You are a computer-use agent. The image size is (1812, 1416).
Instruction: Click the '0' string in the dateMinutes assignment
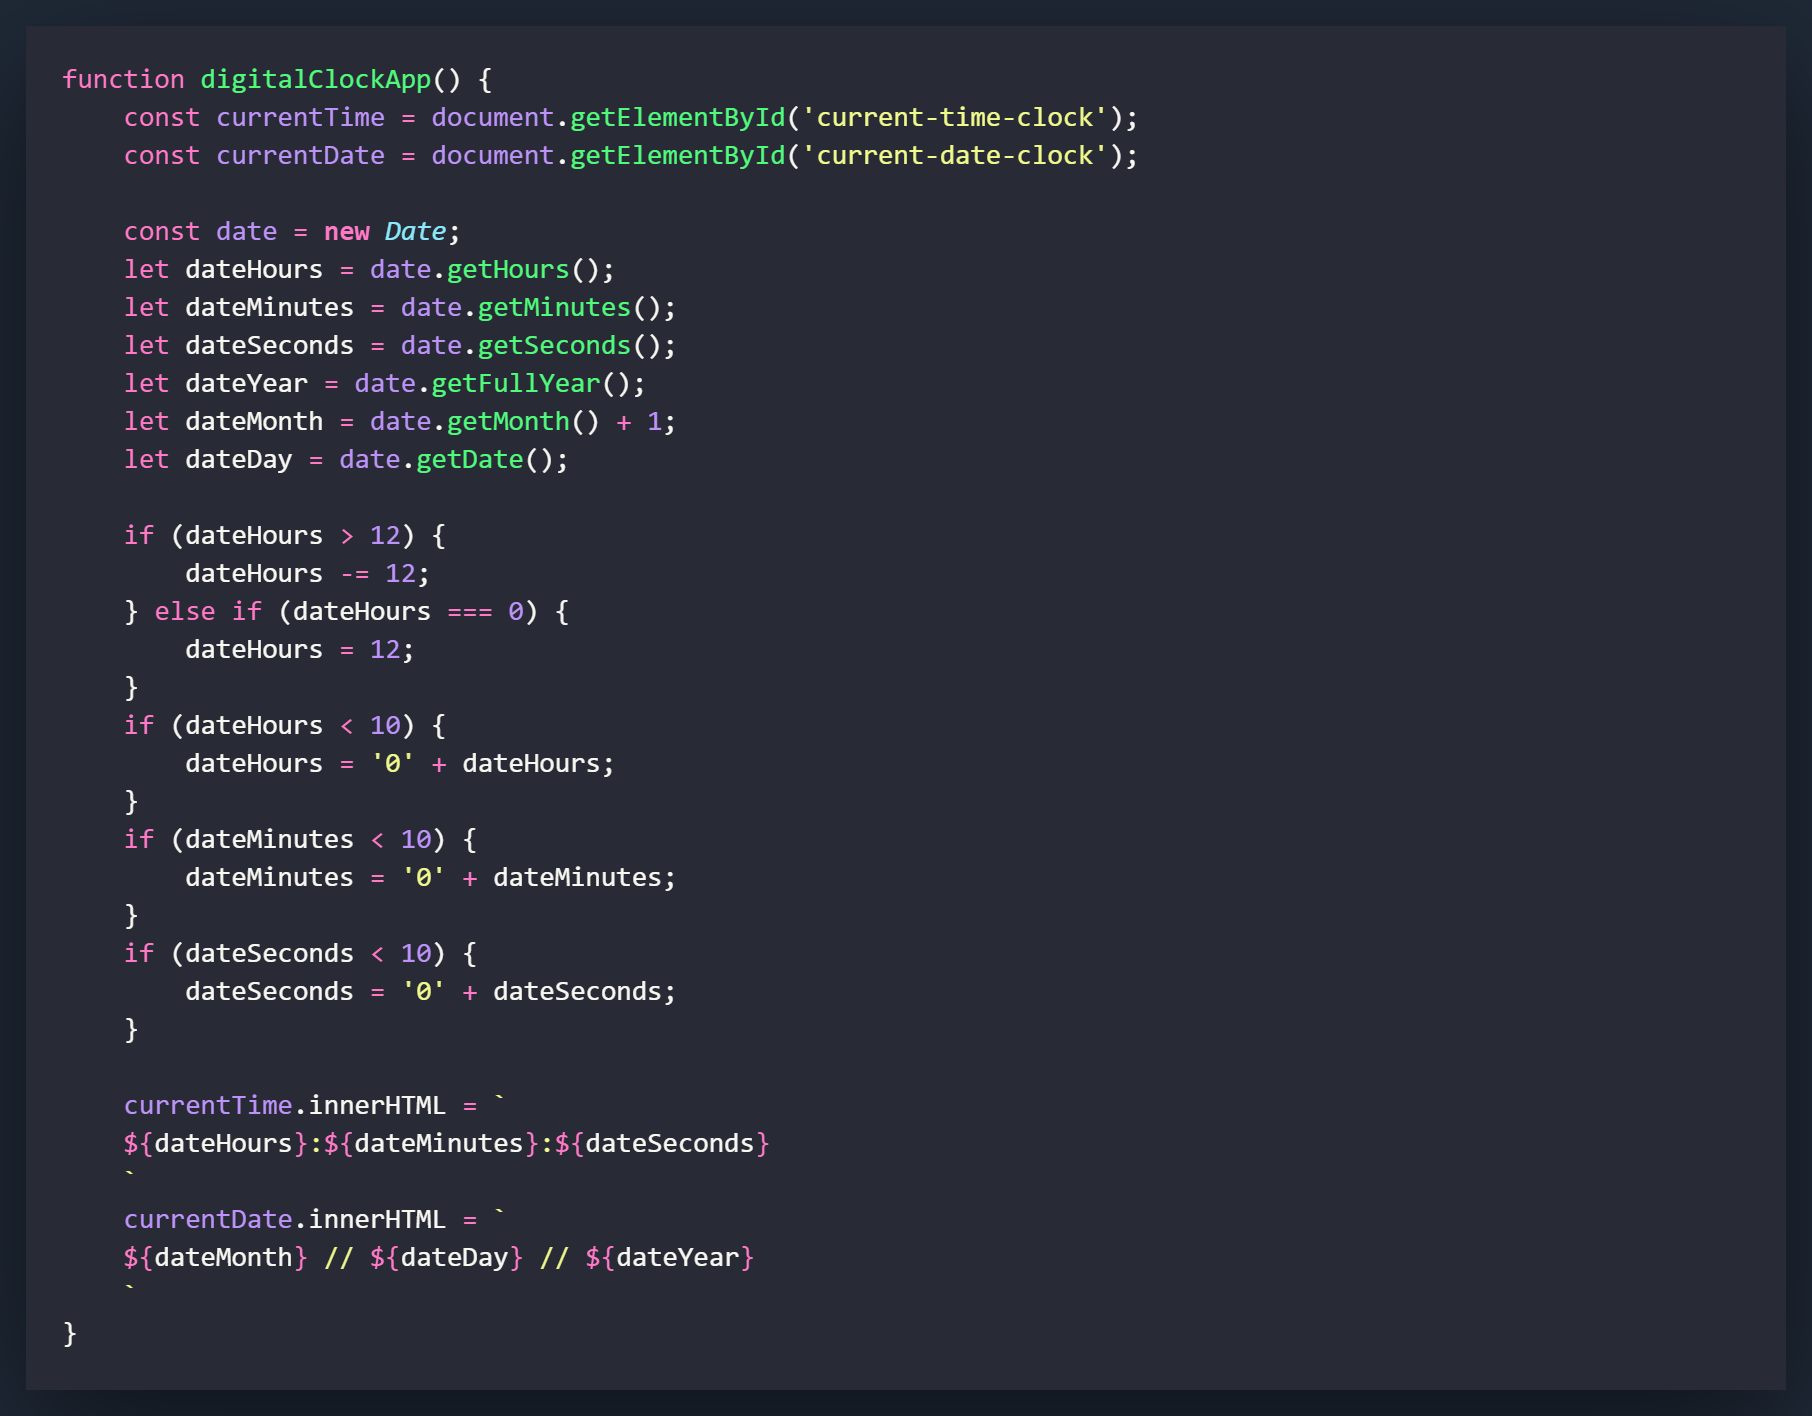tap(424, 878)
